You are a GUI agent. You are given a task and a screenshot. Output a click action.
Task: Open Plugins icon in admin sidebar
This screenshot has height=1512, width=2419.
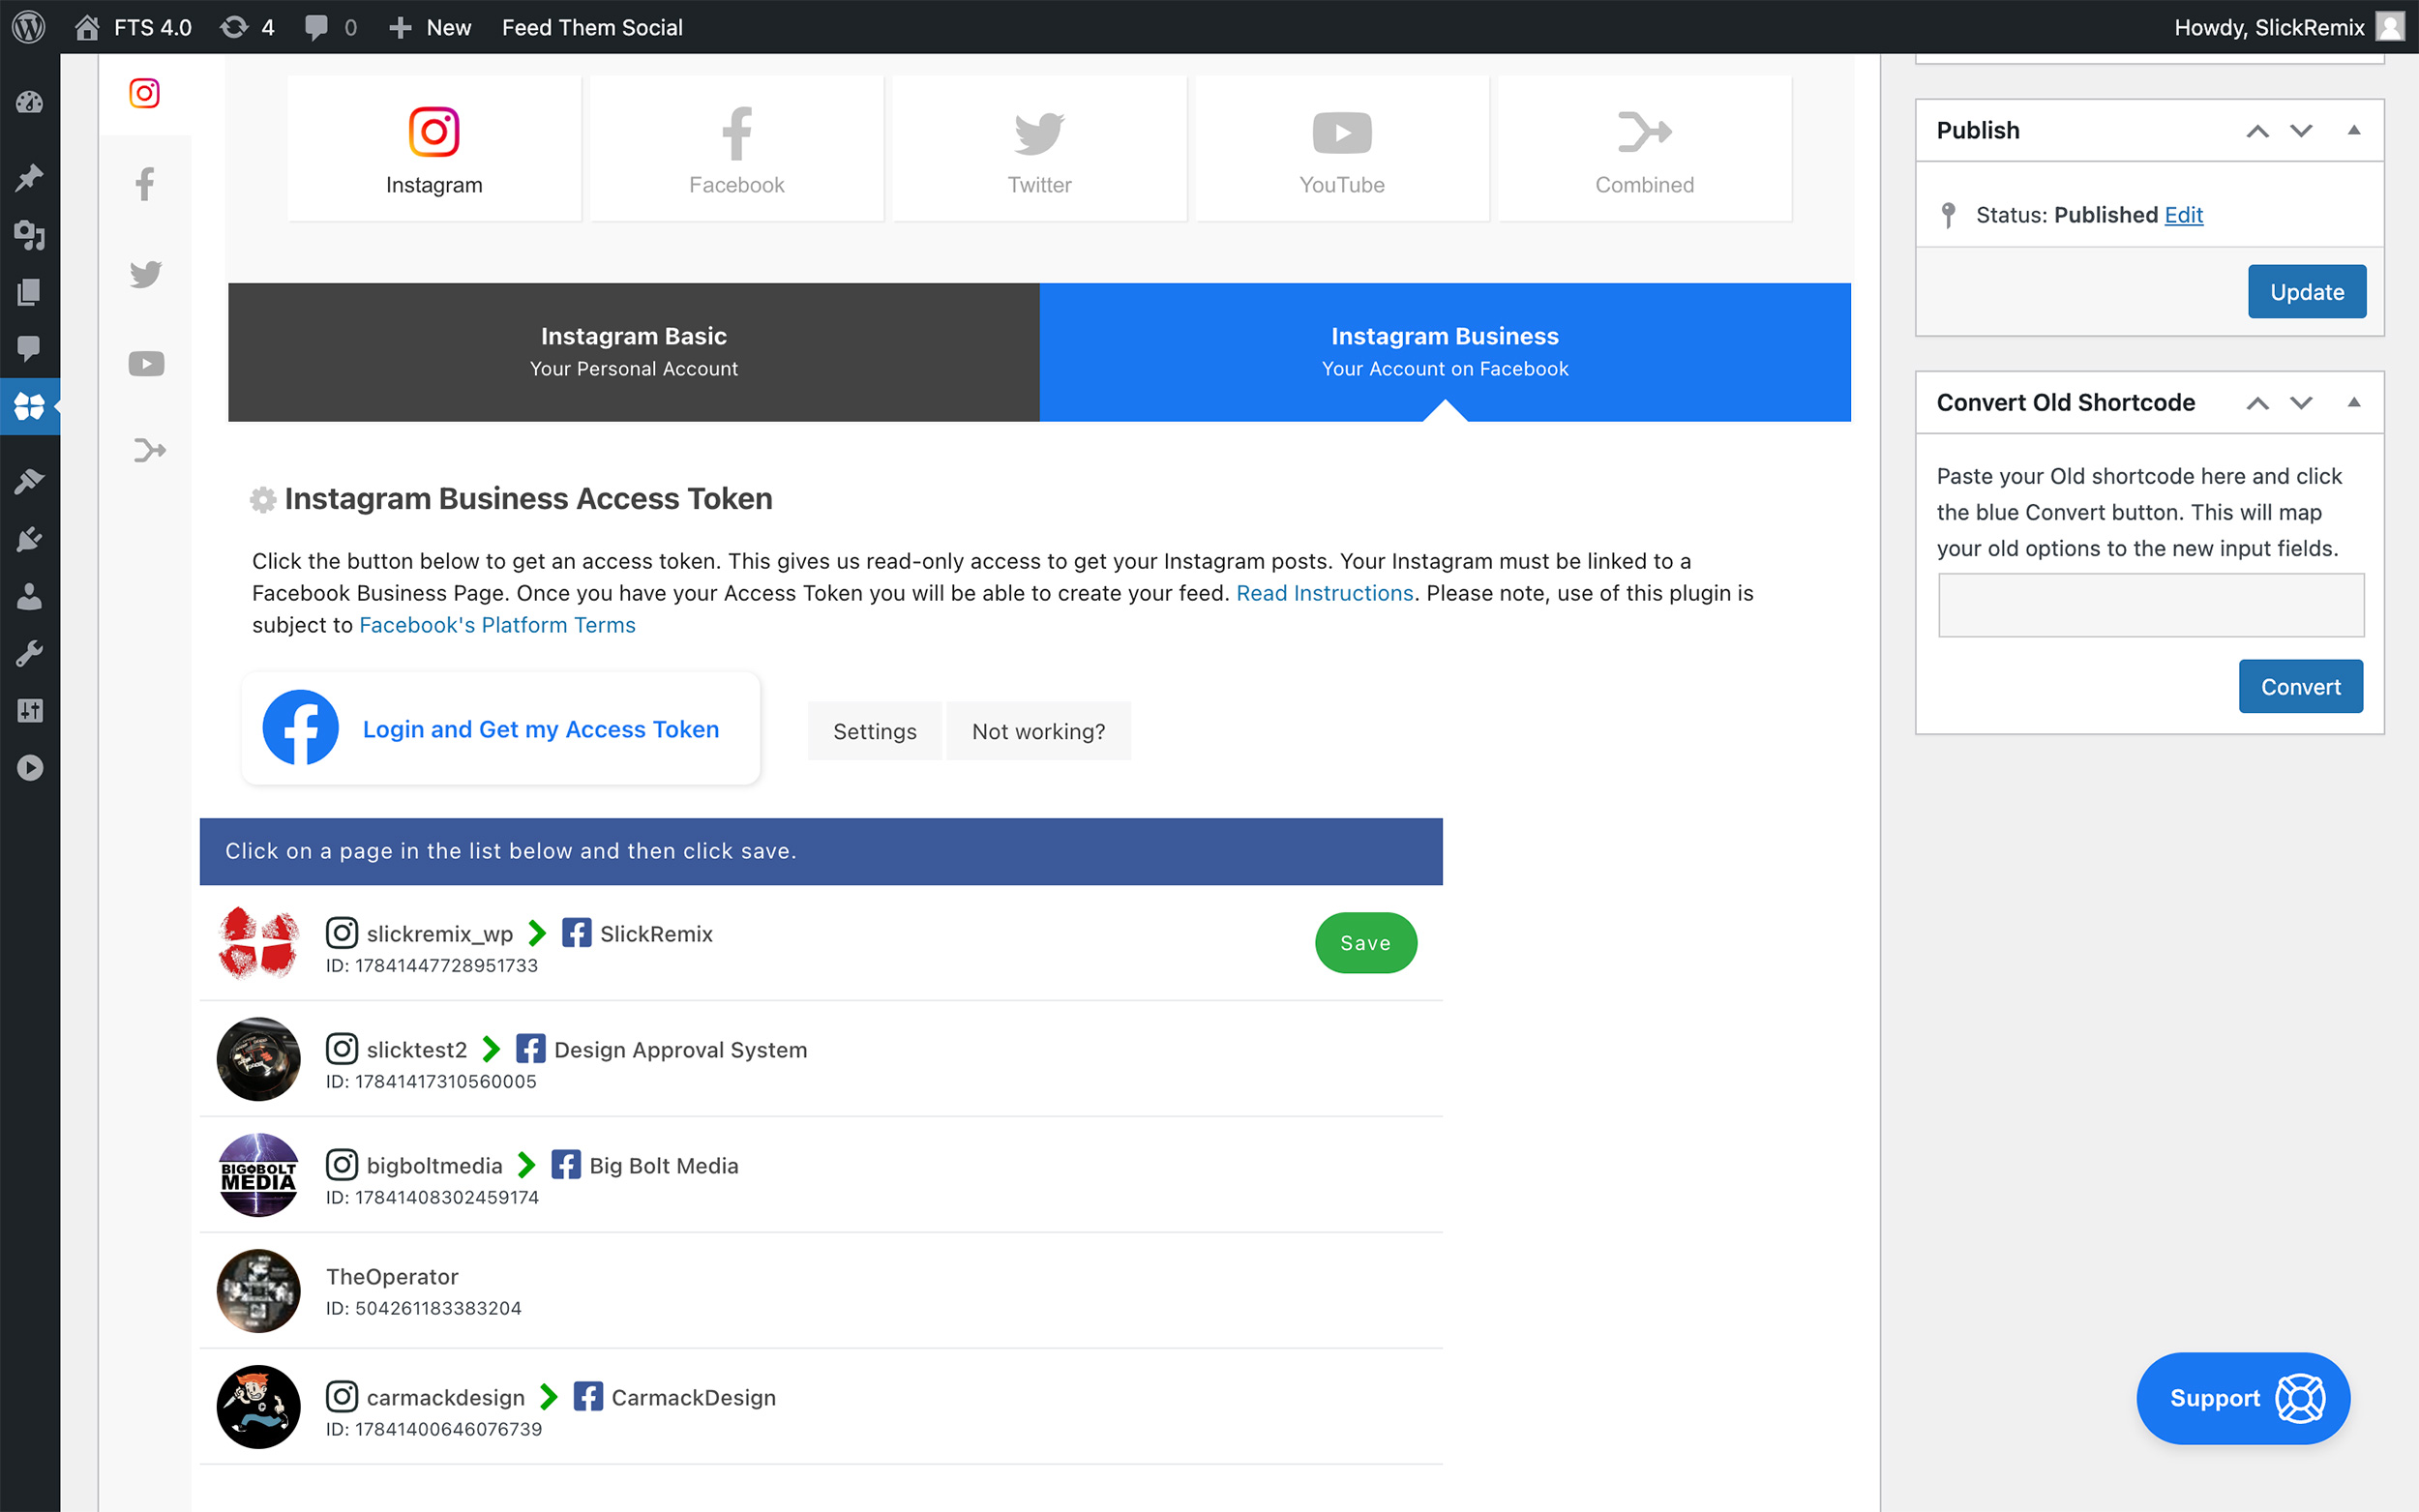coord(29,539)
